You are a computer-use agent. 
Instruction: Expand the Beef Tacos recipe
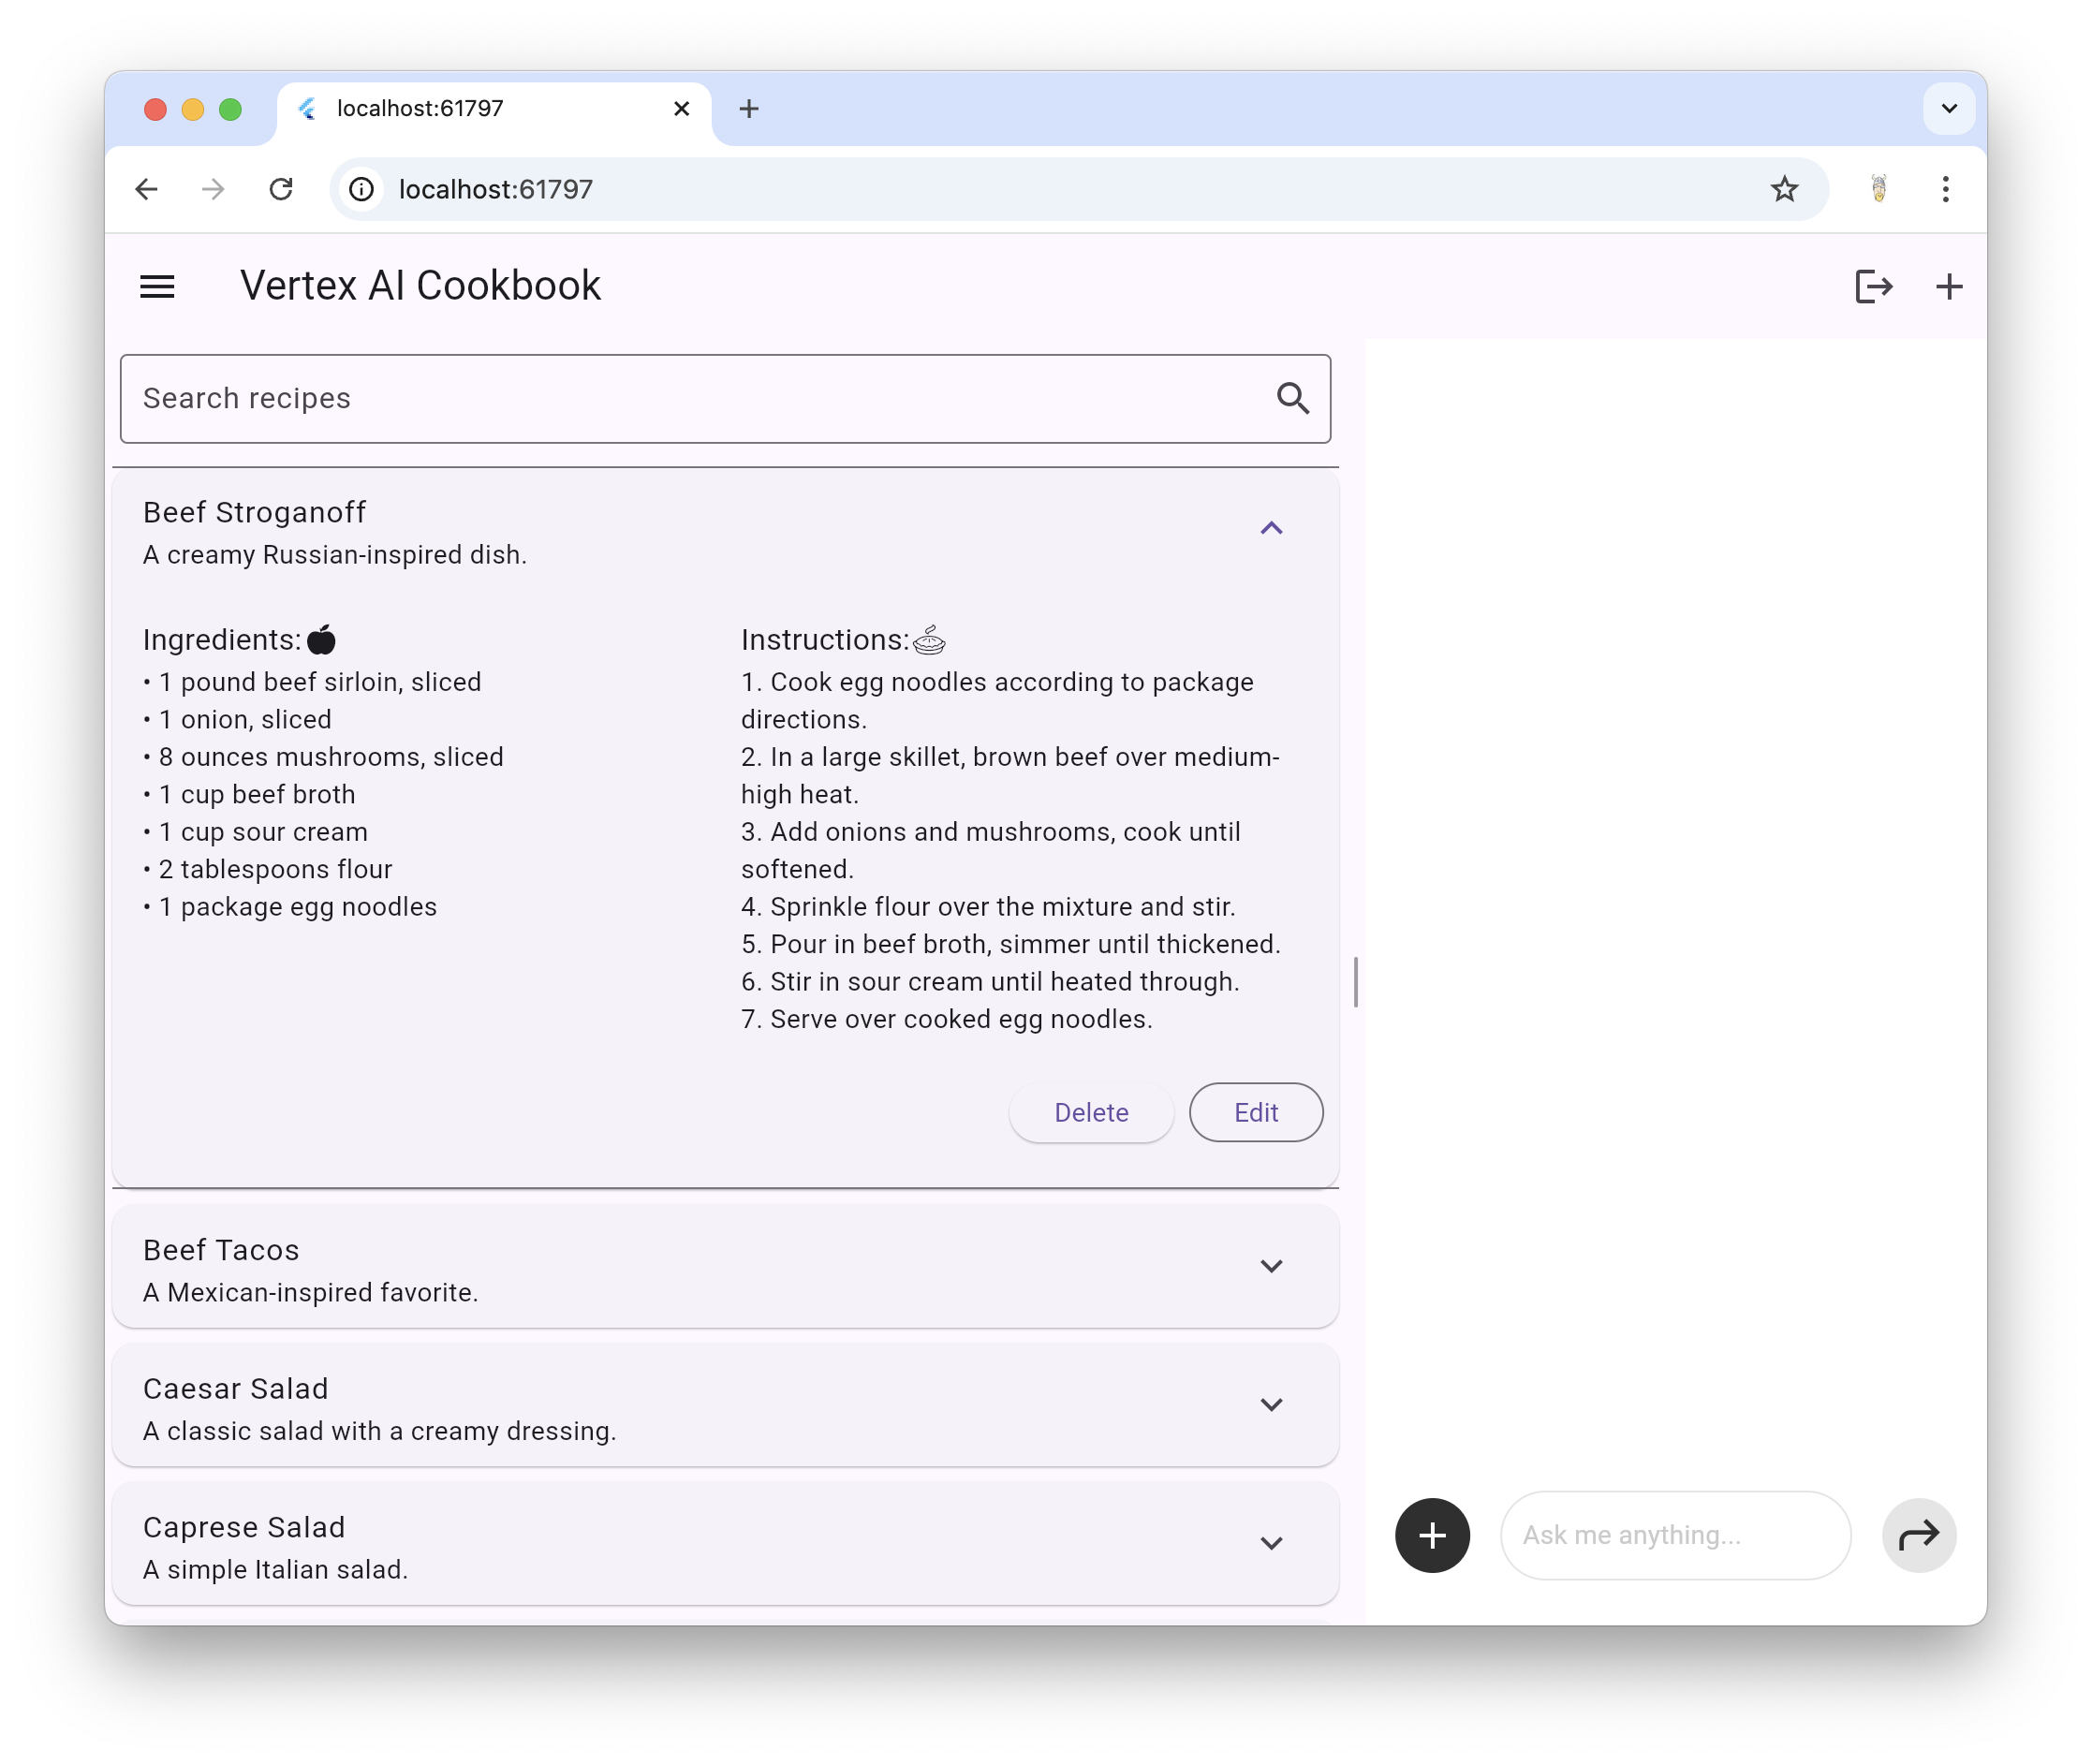[x=1271, y=1266]
